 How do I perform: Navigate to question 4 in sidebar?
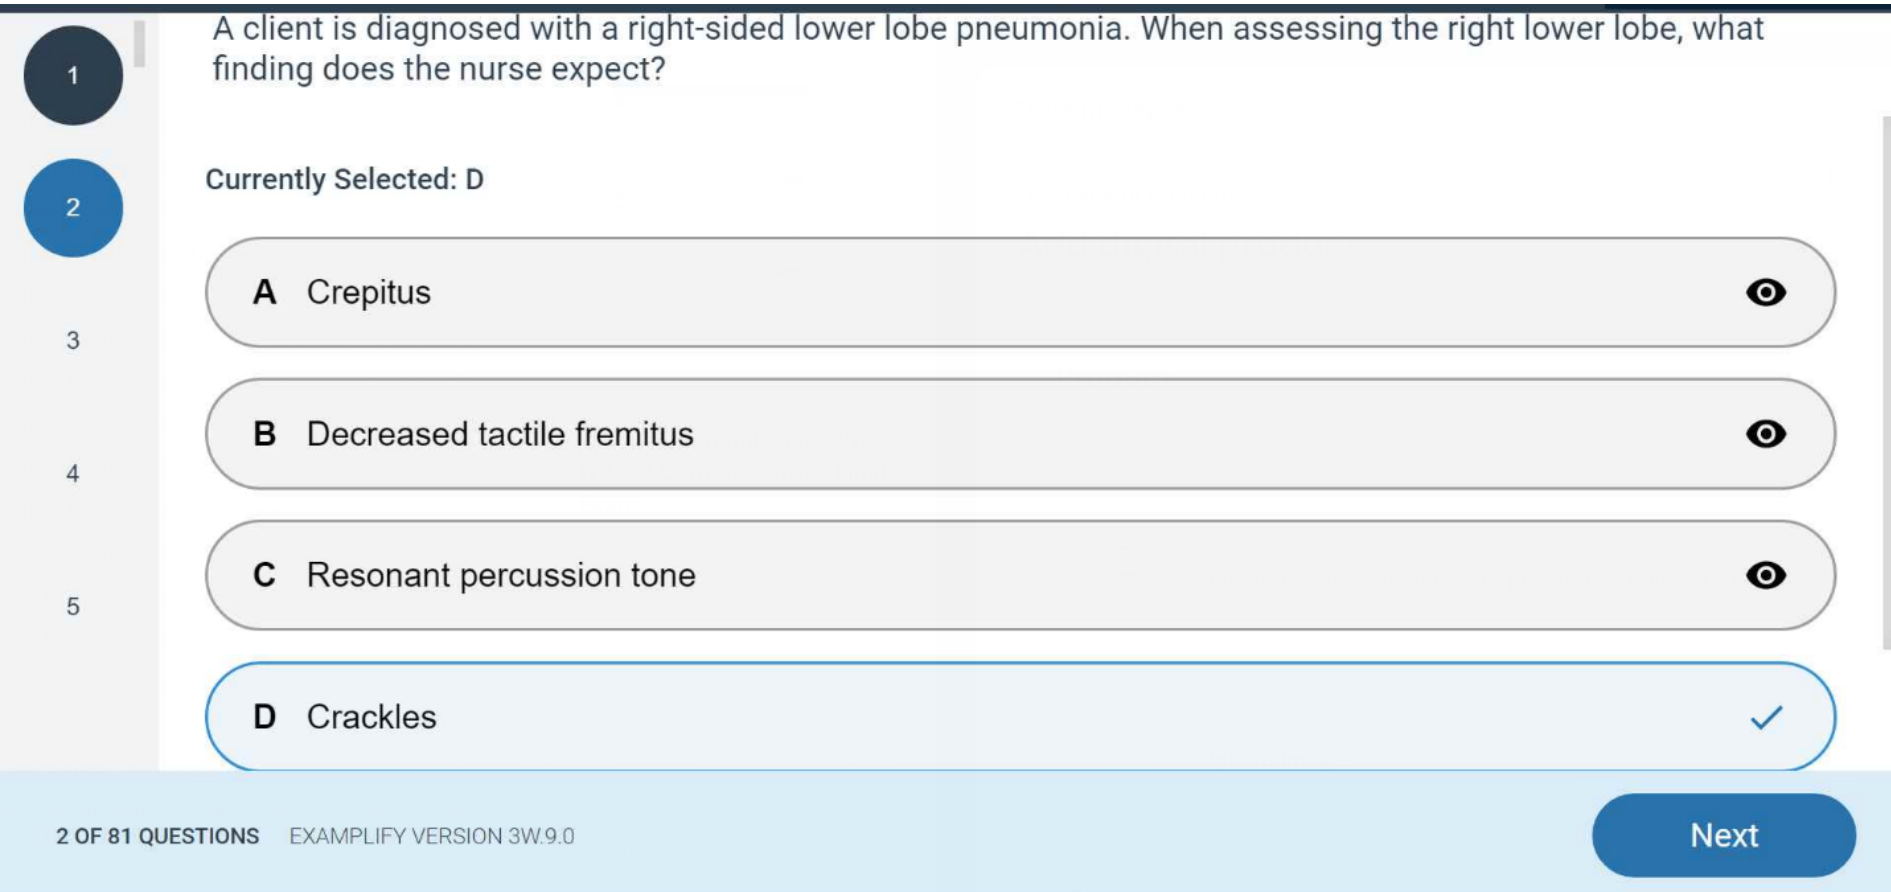coord(73,474)
